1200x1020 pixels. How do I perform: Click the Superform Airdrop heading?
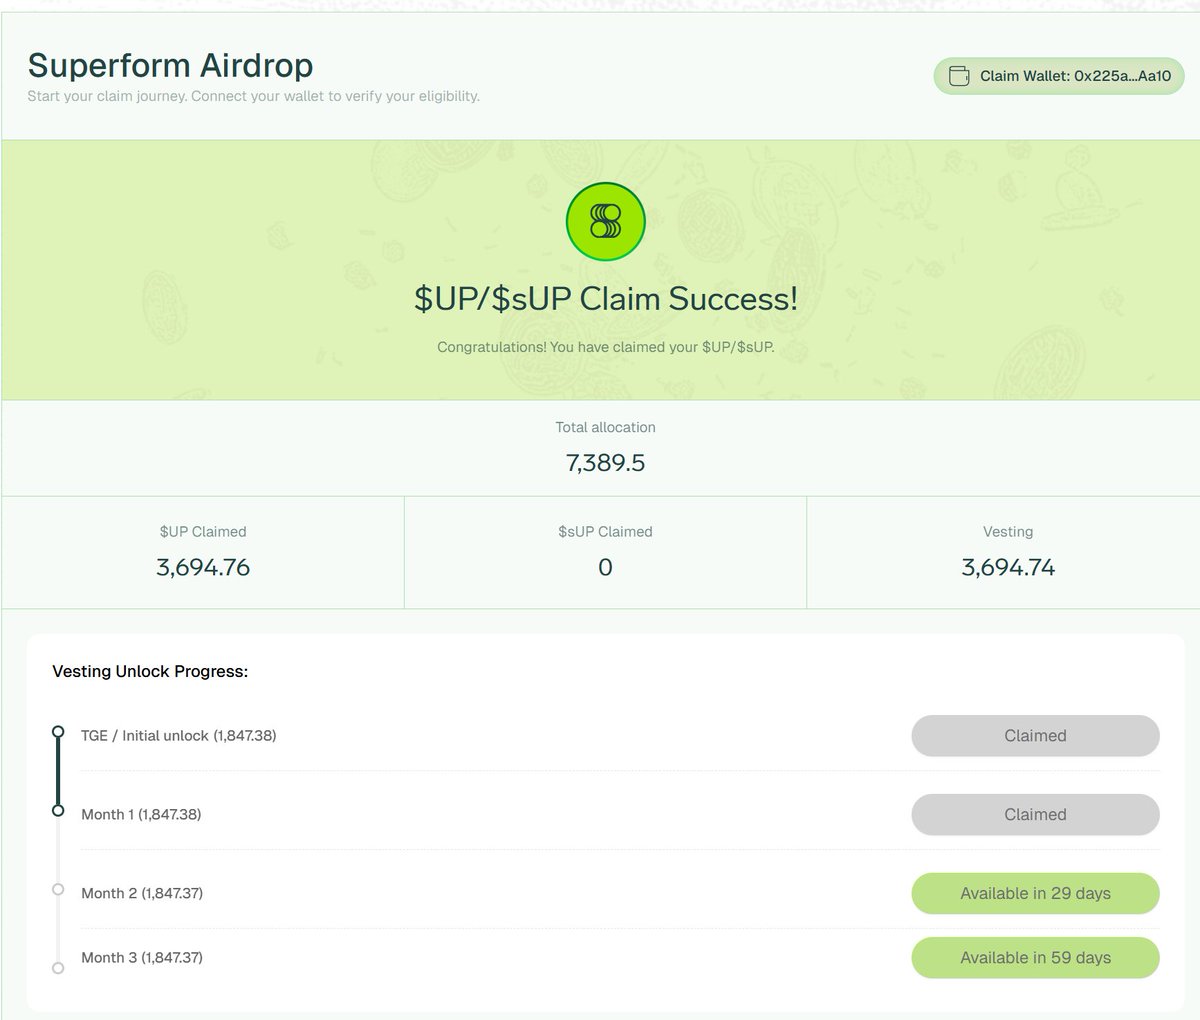[x=170, y=65]
